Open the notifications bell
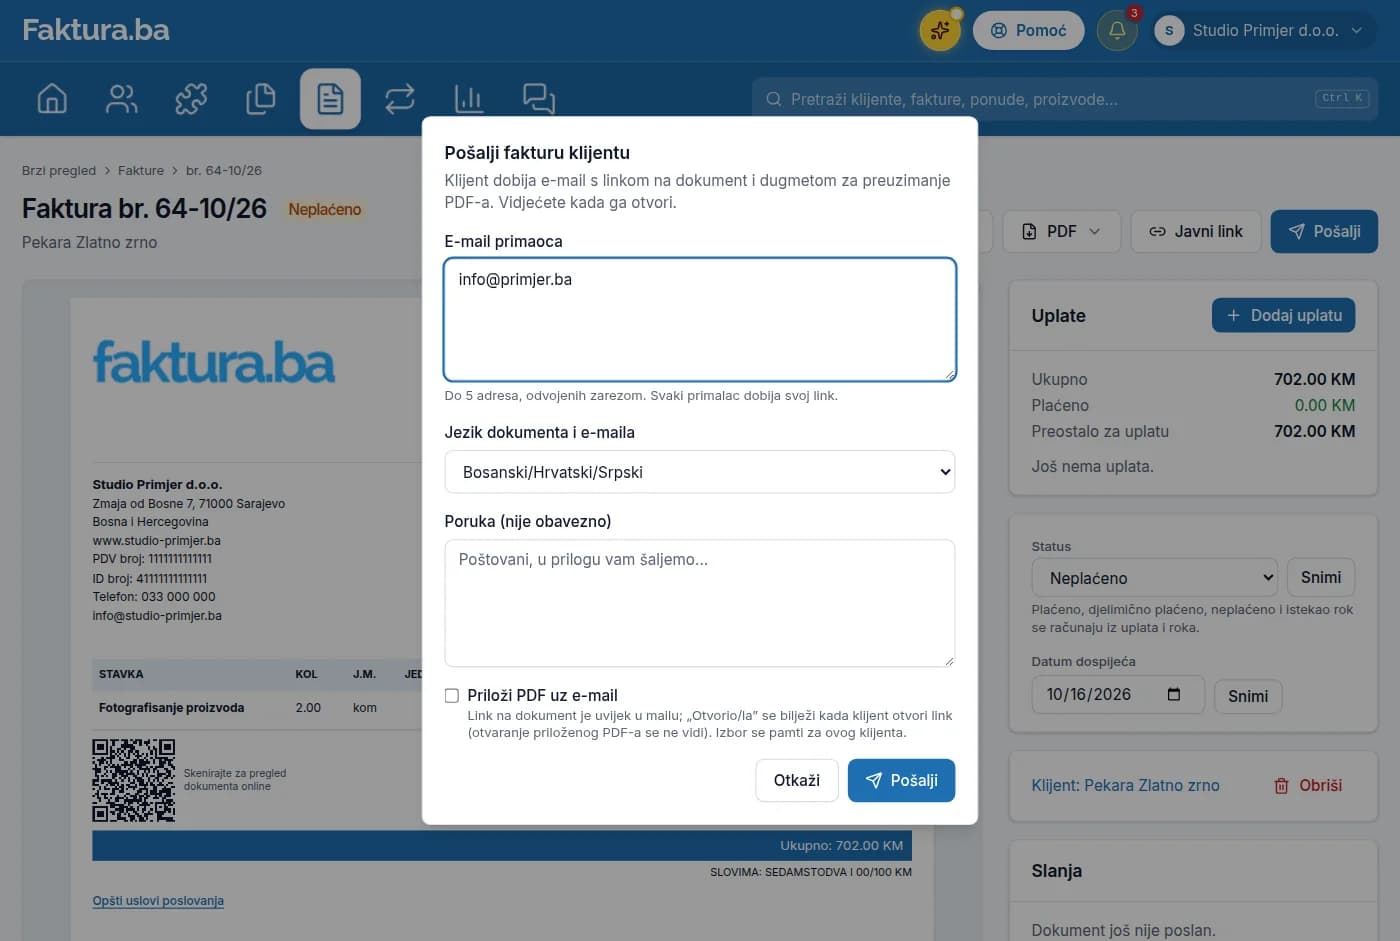The height and width of the screenshot is (941, 1400). (x=1117, y=31)
